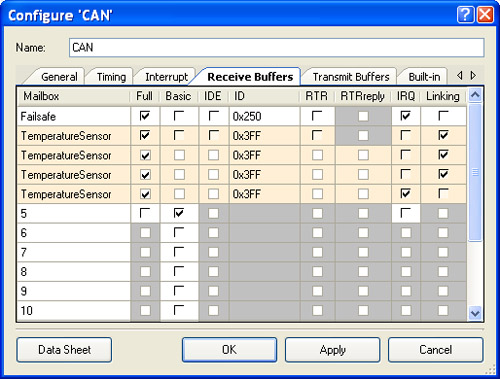
Task: Click the help question mark icon
Action: click(x=465, y=15)
